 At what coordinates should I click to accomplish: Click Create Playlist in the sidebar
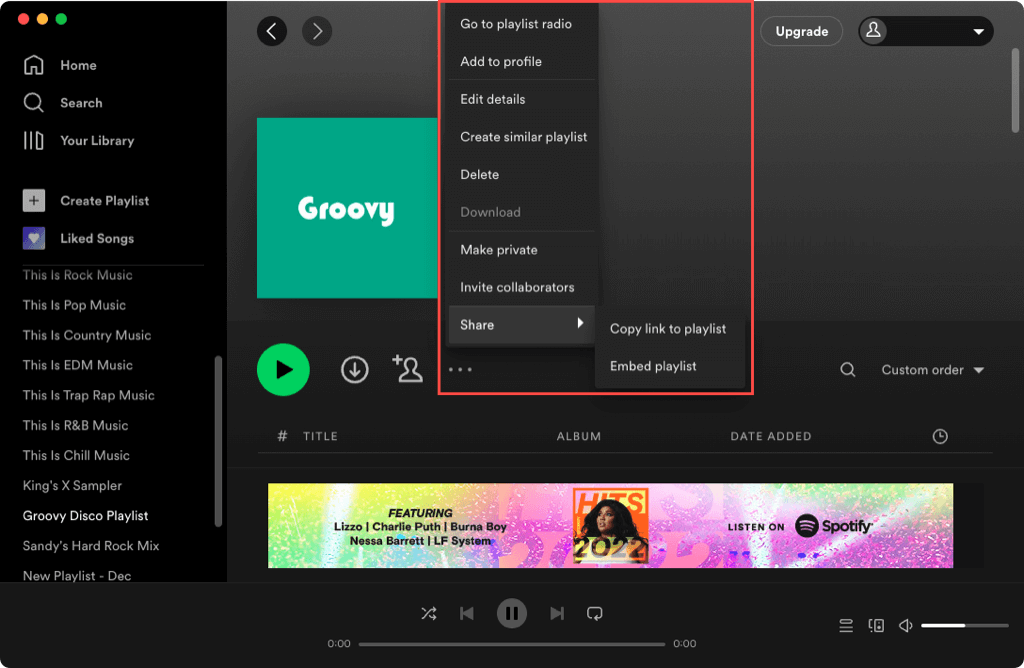click(x=104, y=201)
